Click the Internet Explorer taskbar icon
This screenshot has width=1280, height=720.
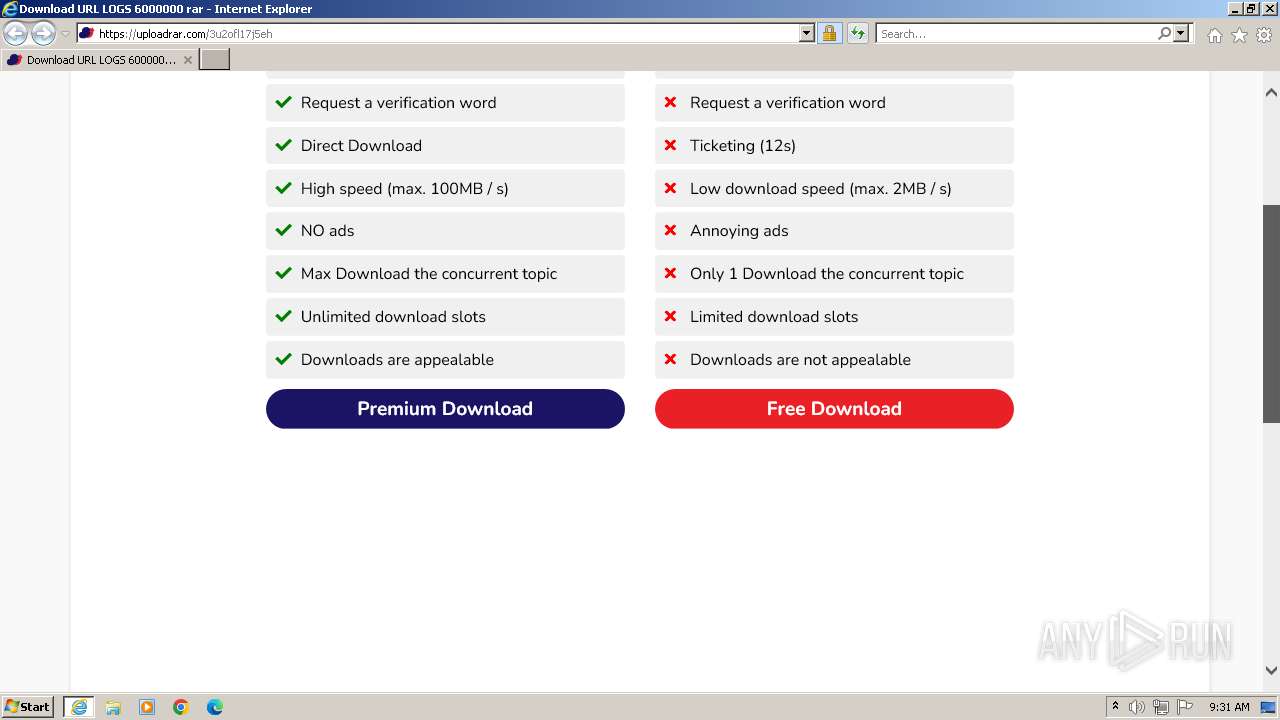click(79, 707)
